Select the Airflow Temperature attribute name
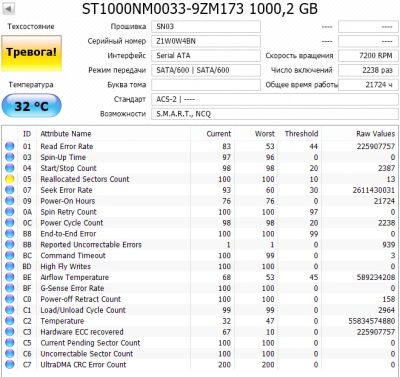Image resolution: width=400 pixels, height=377 pixels. click(75, 277)
